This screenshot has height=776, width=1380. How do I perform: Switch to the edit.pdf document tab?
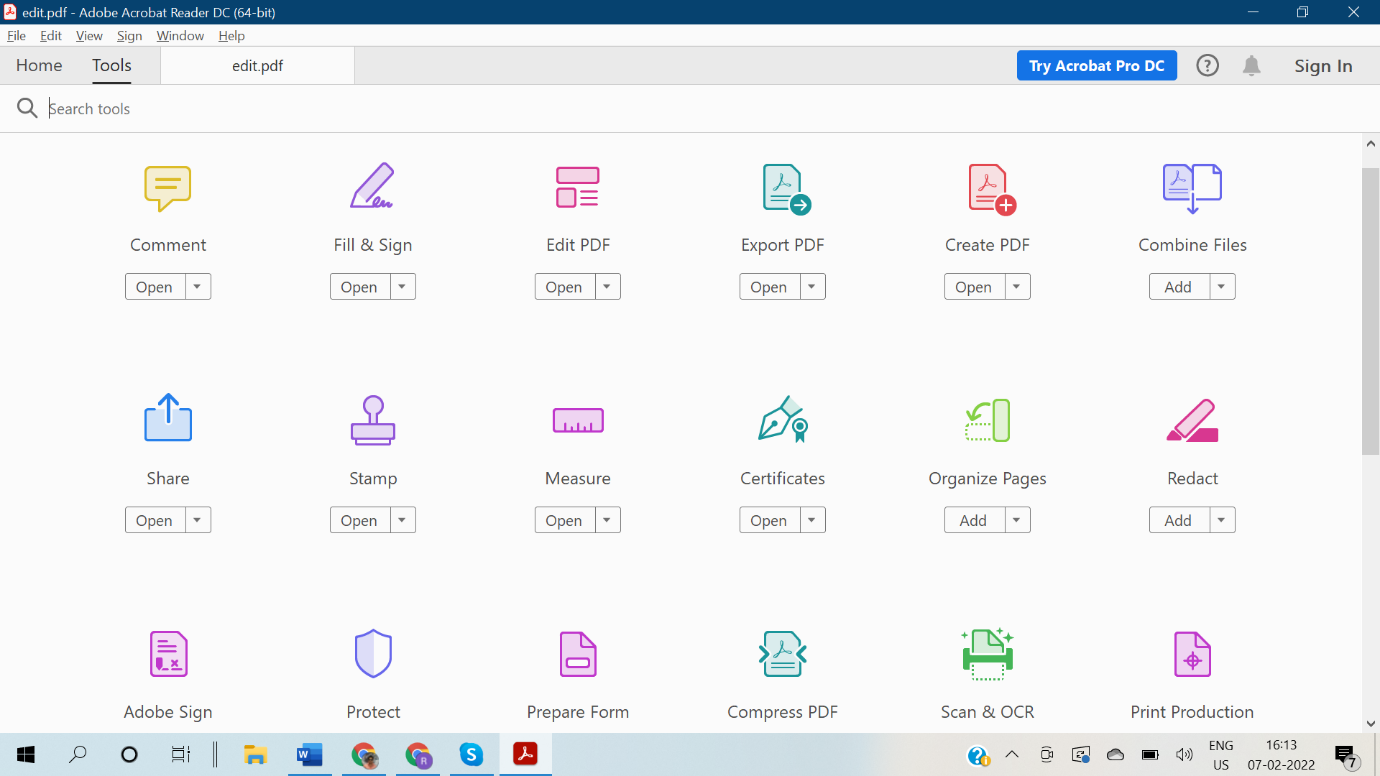pyautogui.click(x=257, y=66)
